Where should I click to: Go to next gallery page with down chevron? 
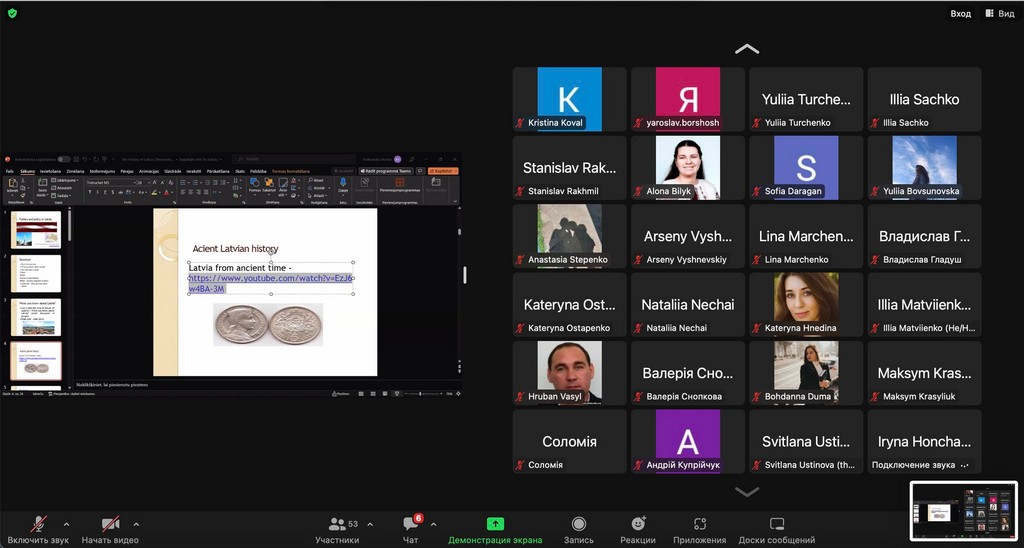click(x=746, y=491)
